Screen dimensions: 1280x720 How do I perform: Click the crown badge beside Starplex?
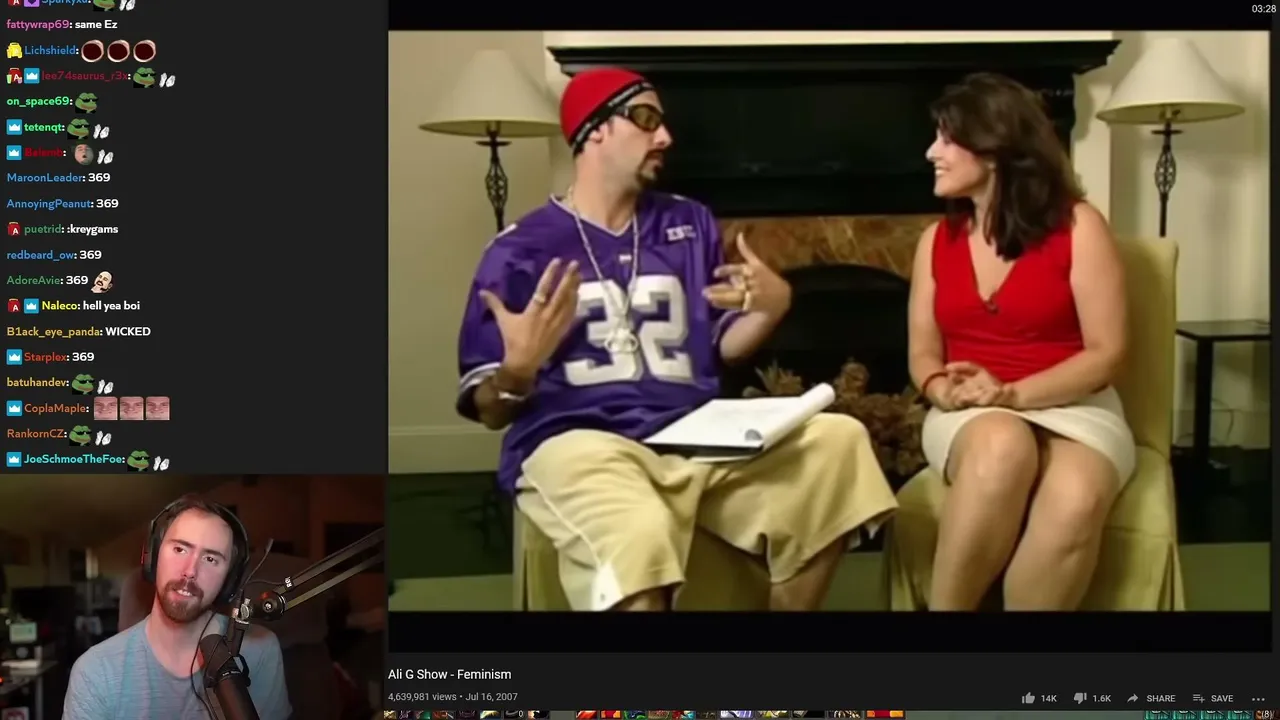click(x=14, y=357)
